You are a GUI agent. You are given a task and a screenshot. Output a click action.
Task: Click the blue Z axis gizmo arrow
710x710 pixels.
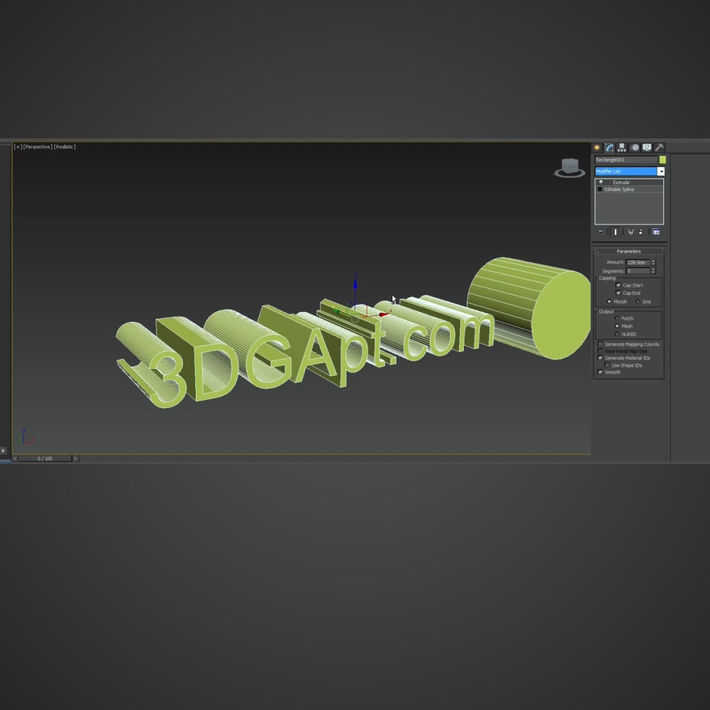click(355, 283)
